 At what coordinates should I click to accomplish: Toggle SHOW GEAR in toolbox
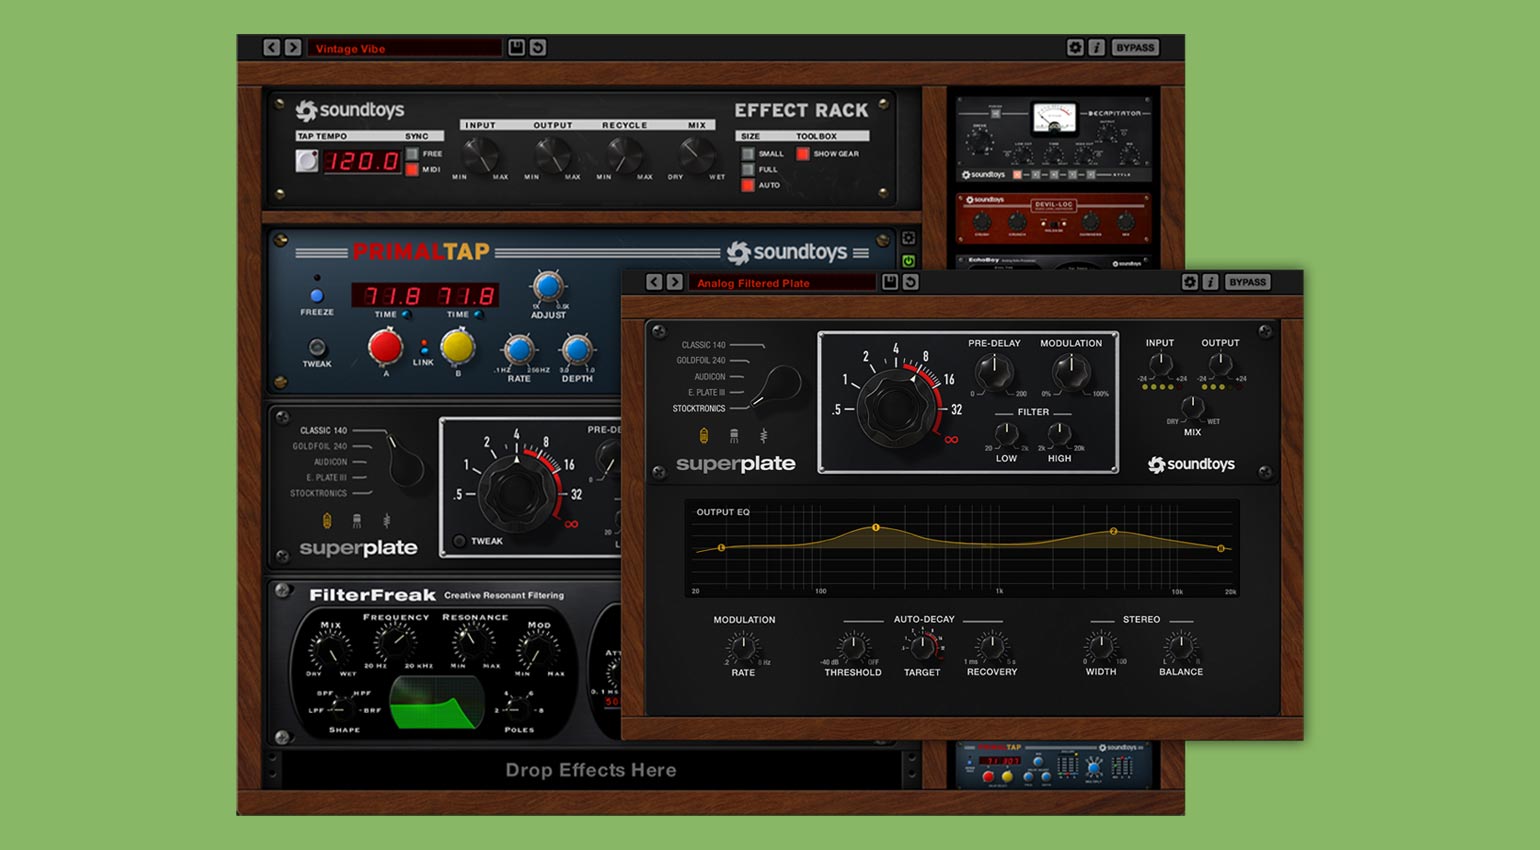coord(803,154)
